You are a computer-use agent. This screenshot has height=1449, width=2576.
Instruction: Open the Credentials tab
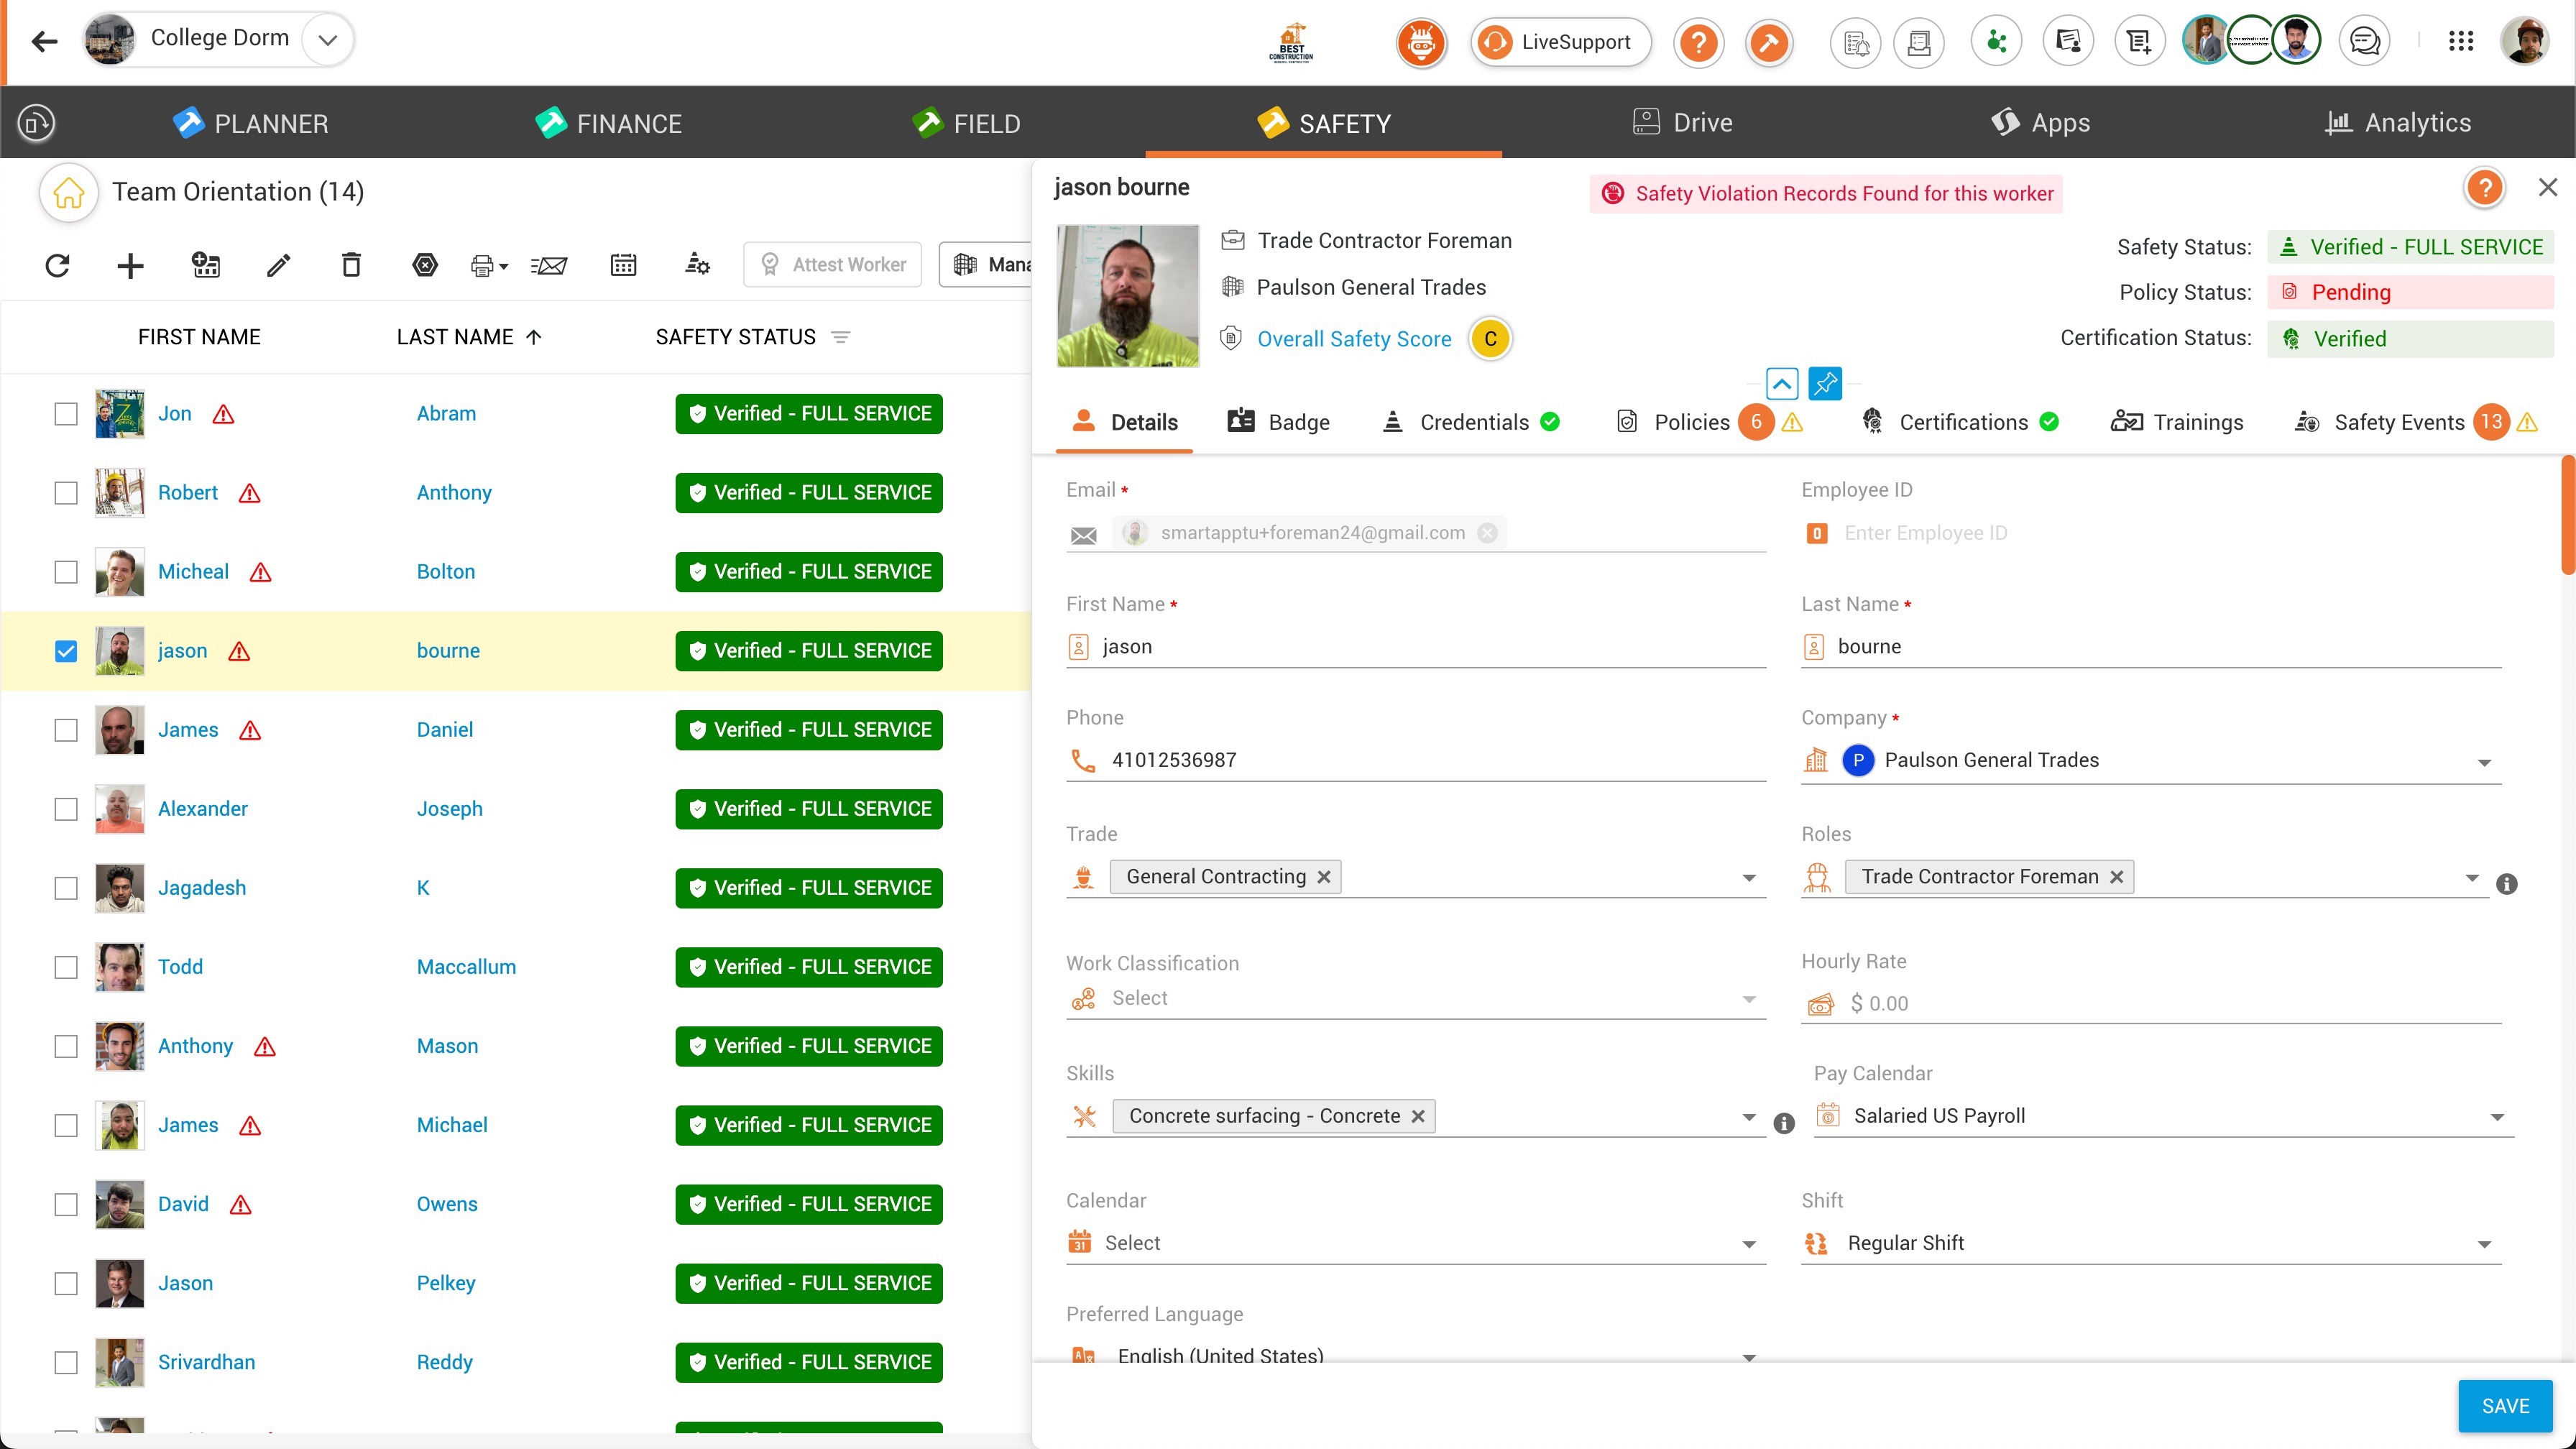pyautogui.click(x=1470, y=422)
